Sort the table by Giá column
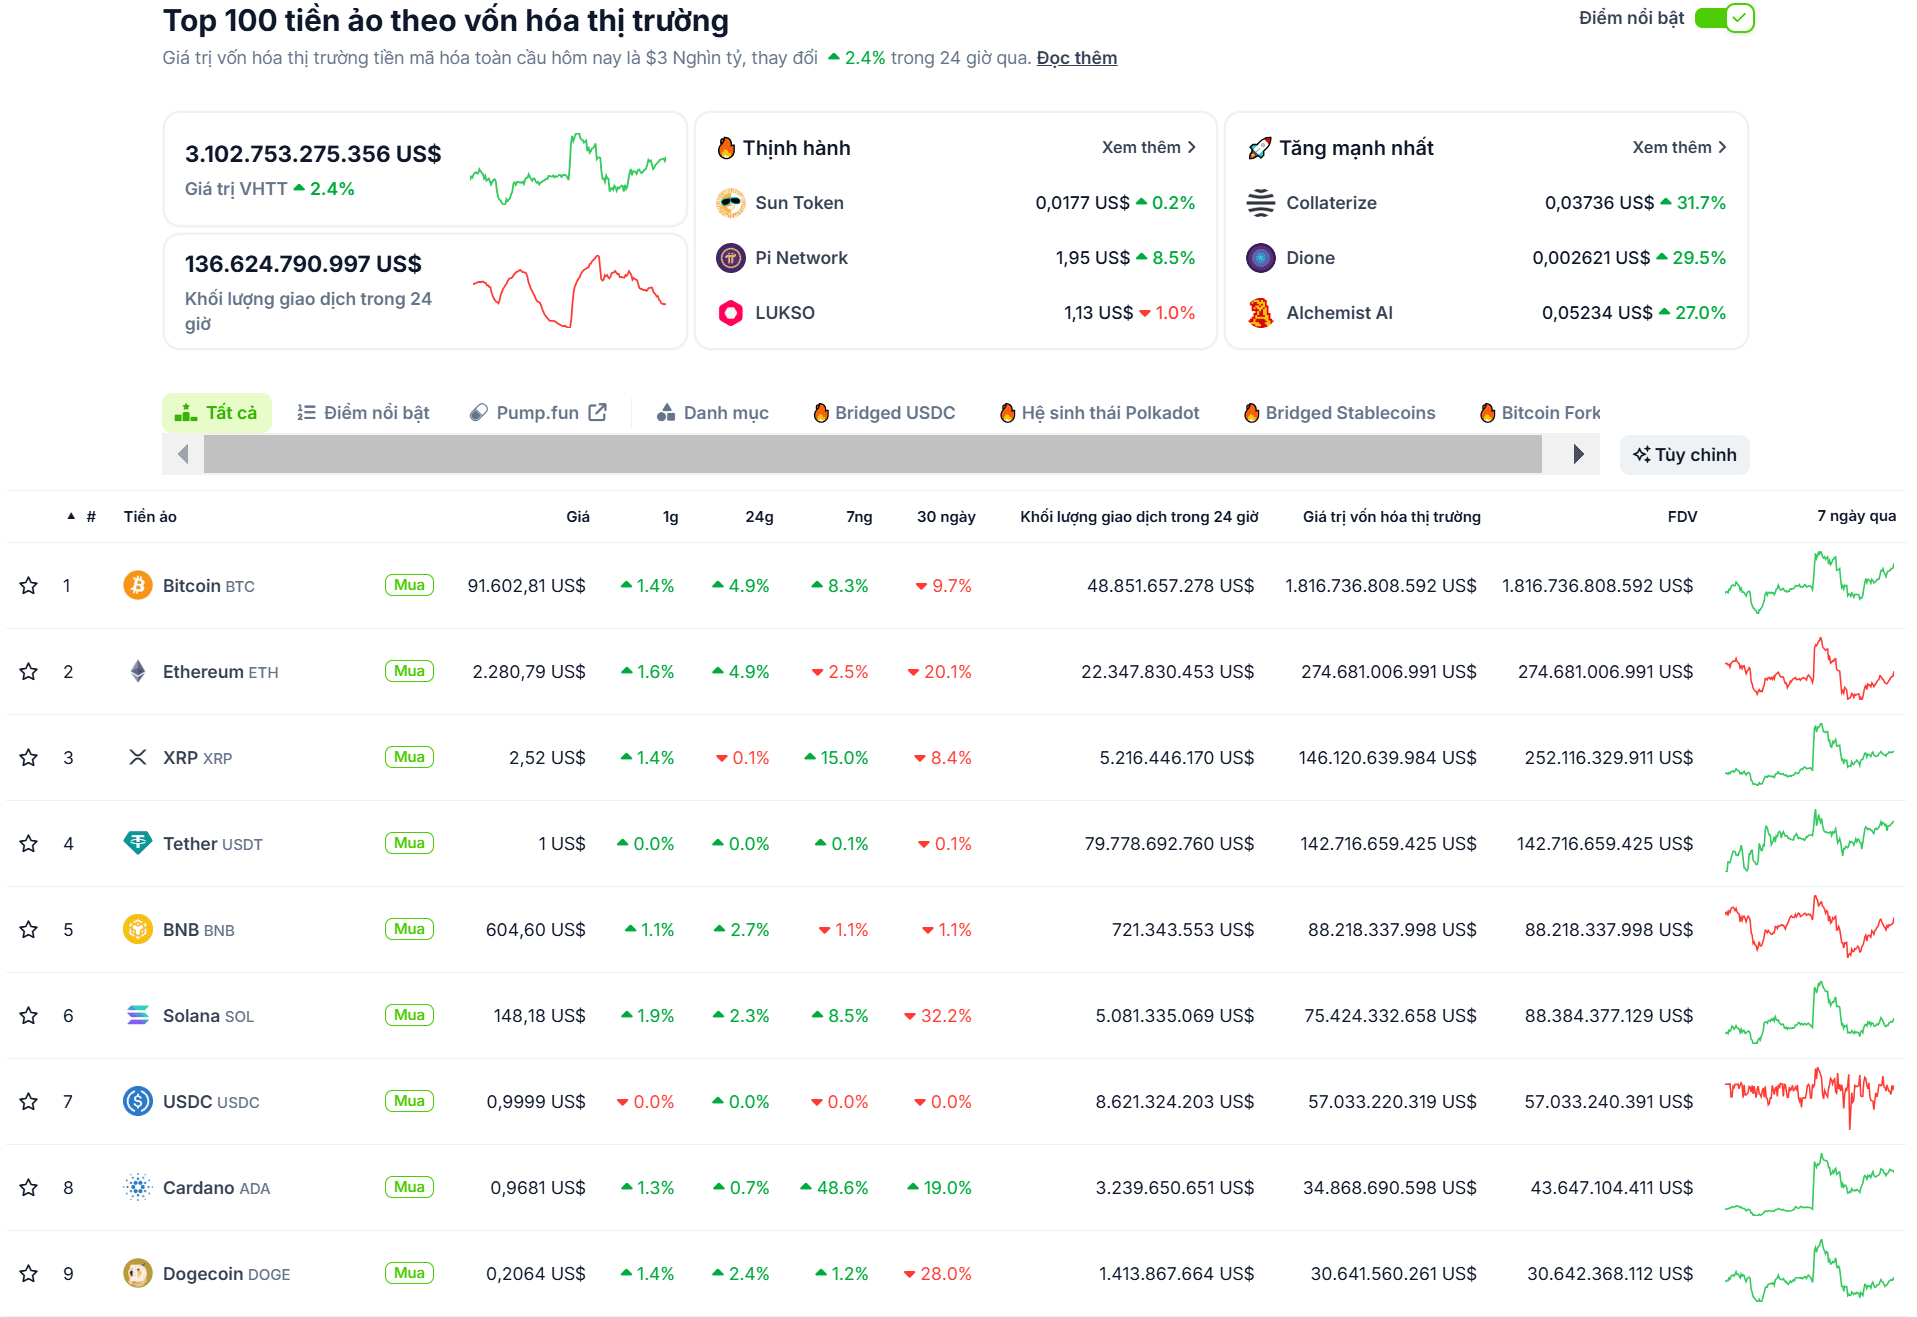 (578, 516)
